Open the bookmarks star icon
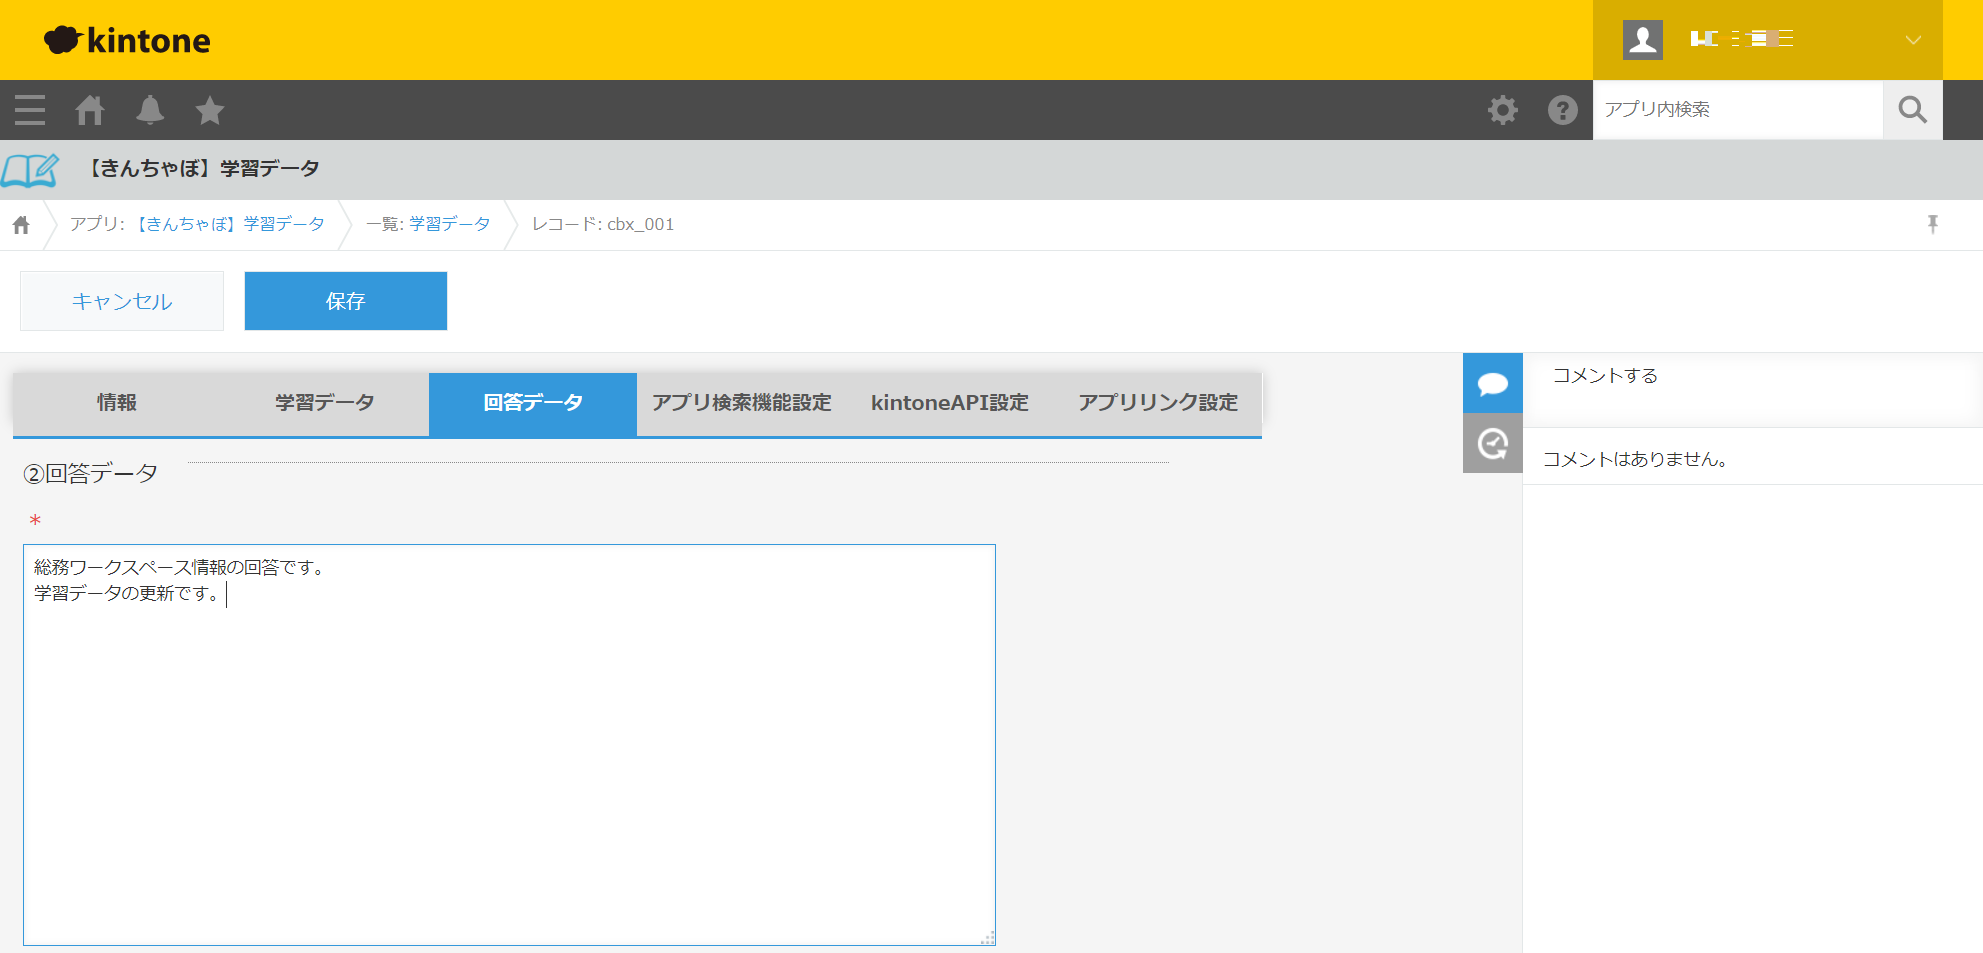Viewport: 1983px width, 953px height. click(x=210, y=110)
